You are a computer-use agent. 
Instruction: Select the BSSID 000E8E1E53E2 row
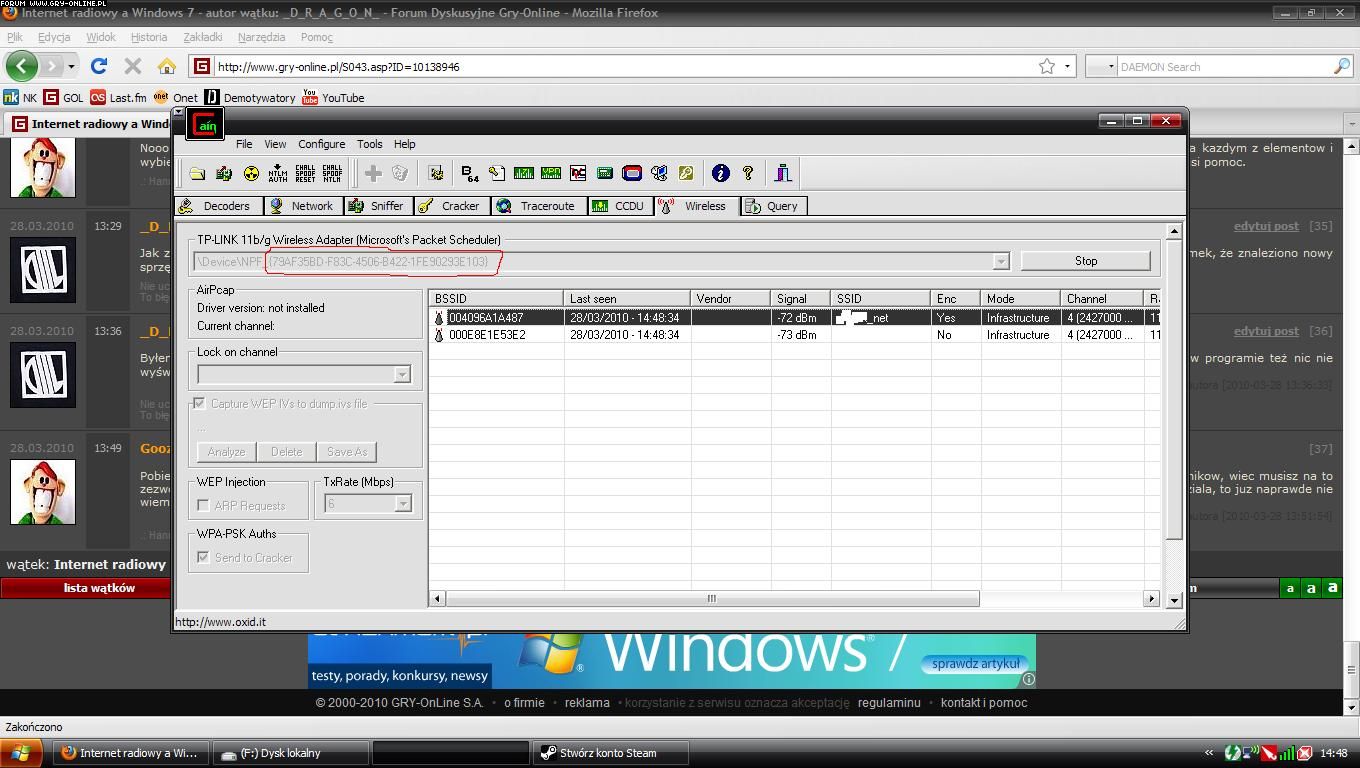point(487,335)
